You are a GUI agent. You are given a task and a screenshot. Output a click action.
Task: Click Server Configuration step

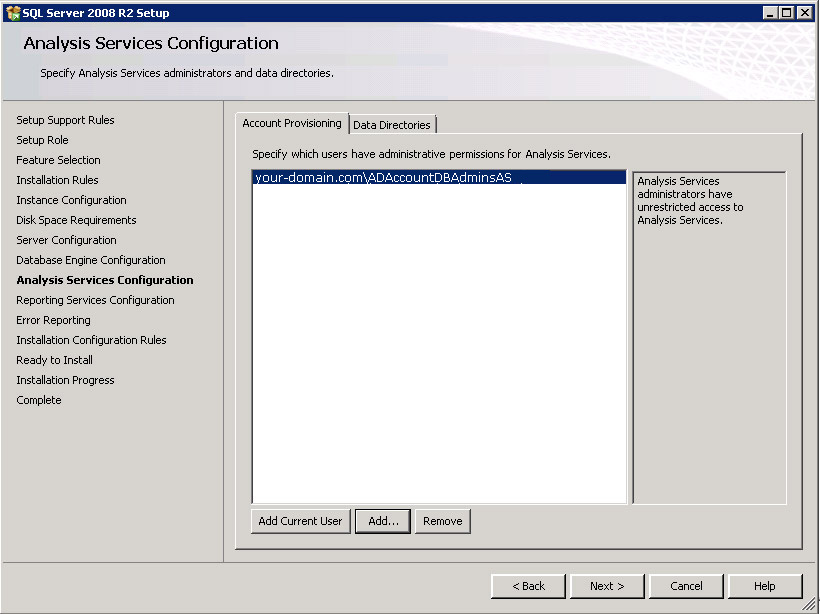click(66, 240)
